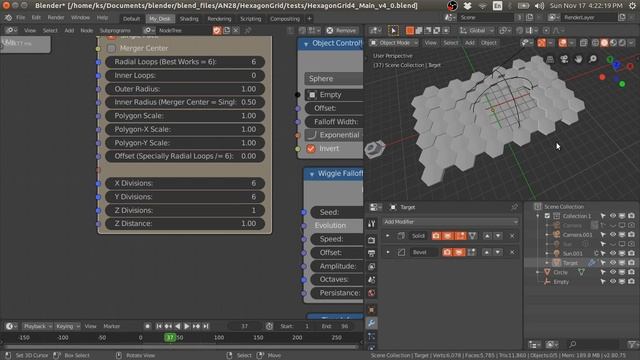Expand the Bevel modifier panel
This screenshot has width=640, height=360.
[x=387, y=252]
